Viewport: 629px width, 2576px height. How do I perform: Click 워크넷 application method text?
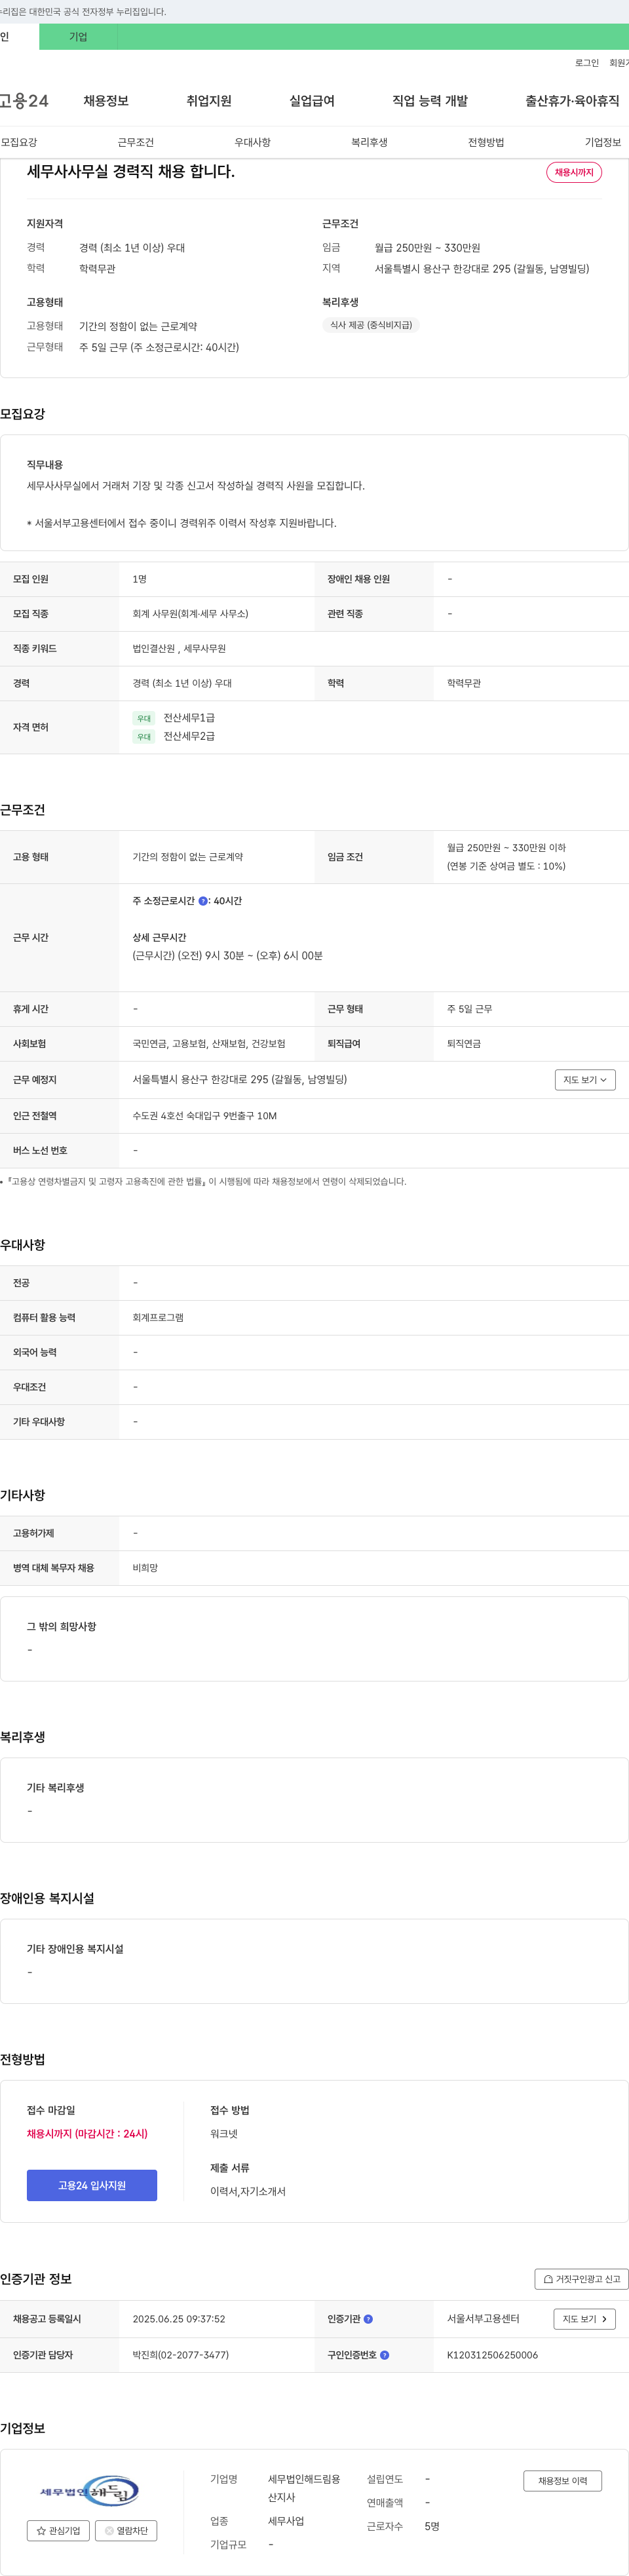coord(224,2134)
